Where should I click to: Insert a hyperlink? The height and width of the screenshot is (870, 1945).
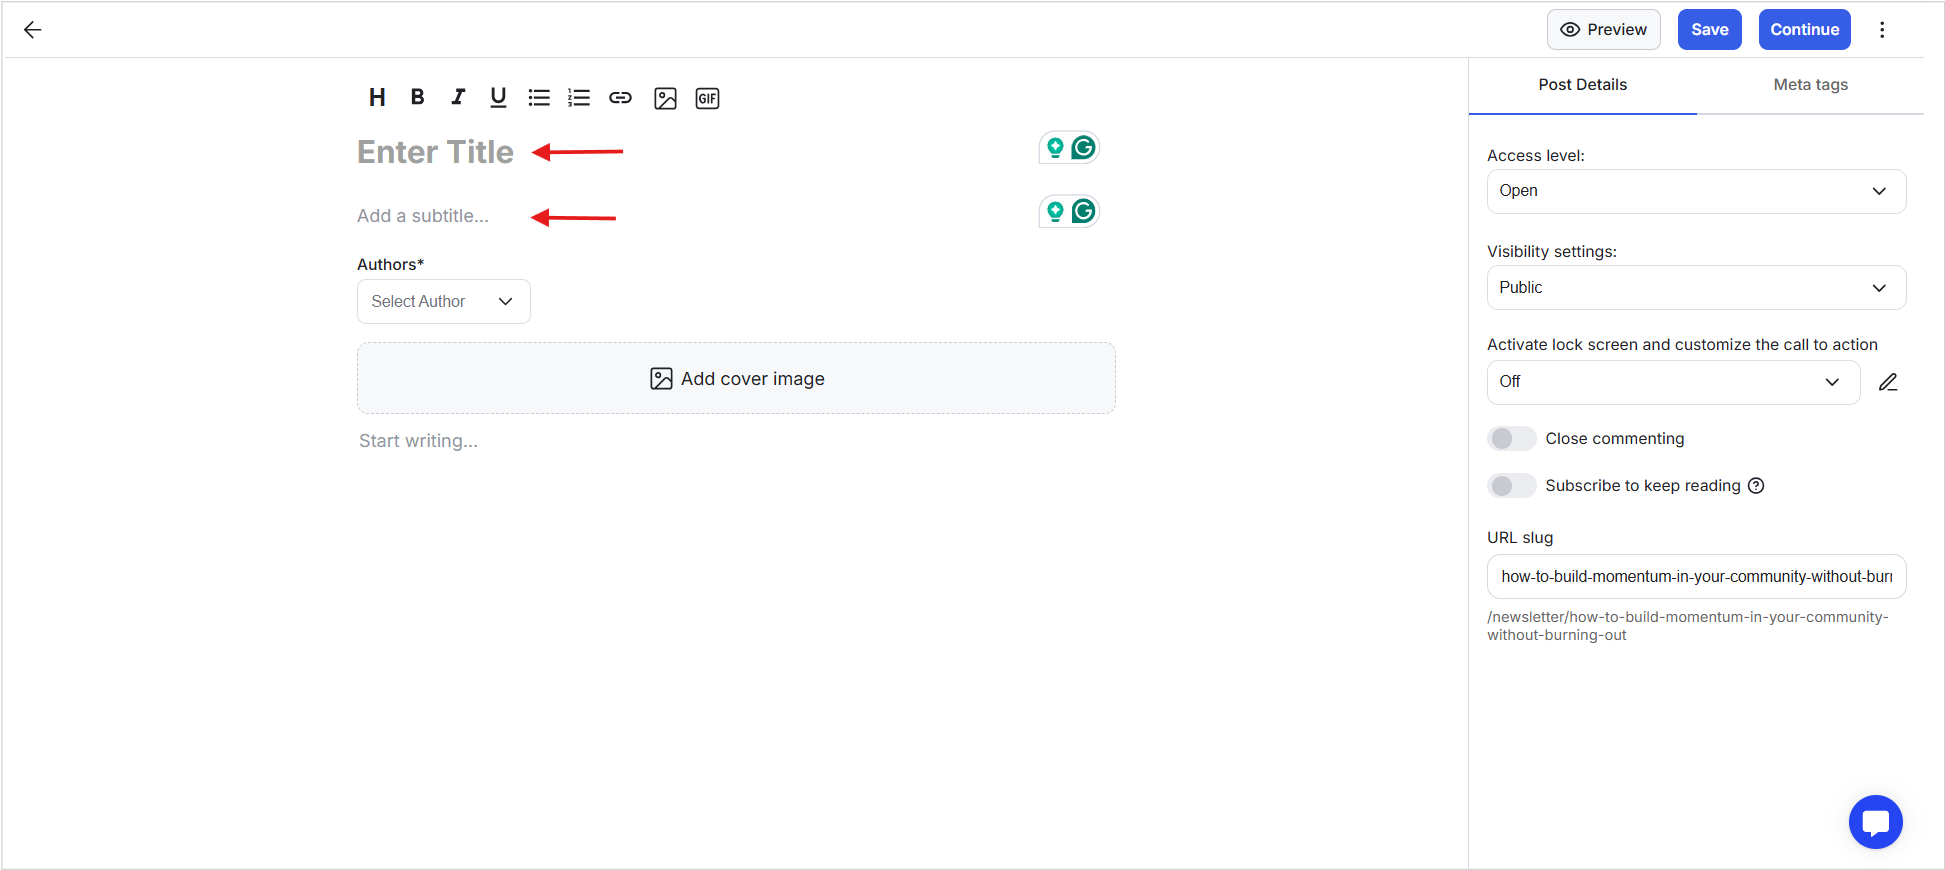point(620,98)
